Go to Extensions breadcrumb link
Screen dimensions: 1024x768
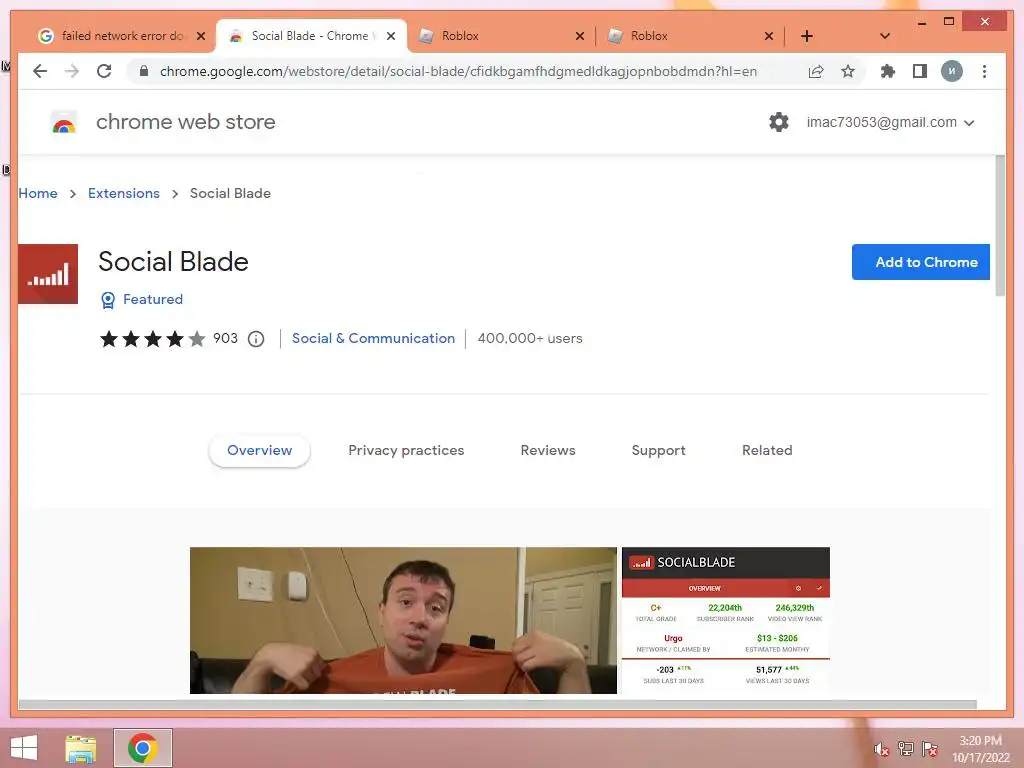(x=123, y=193)
